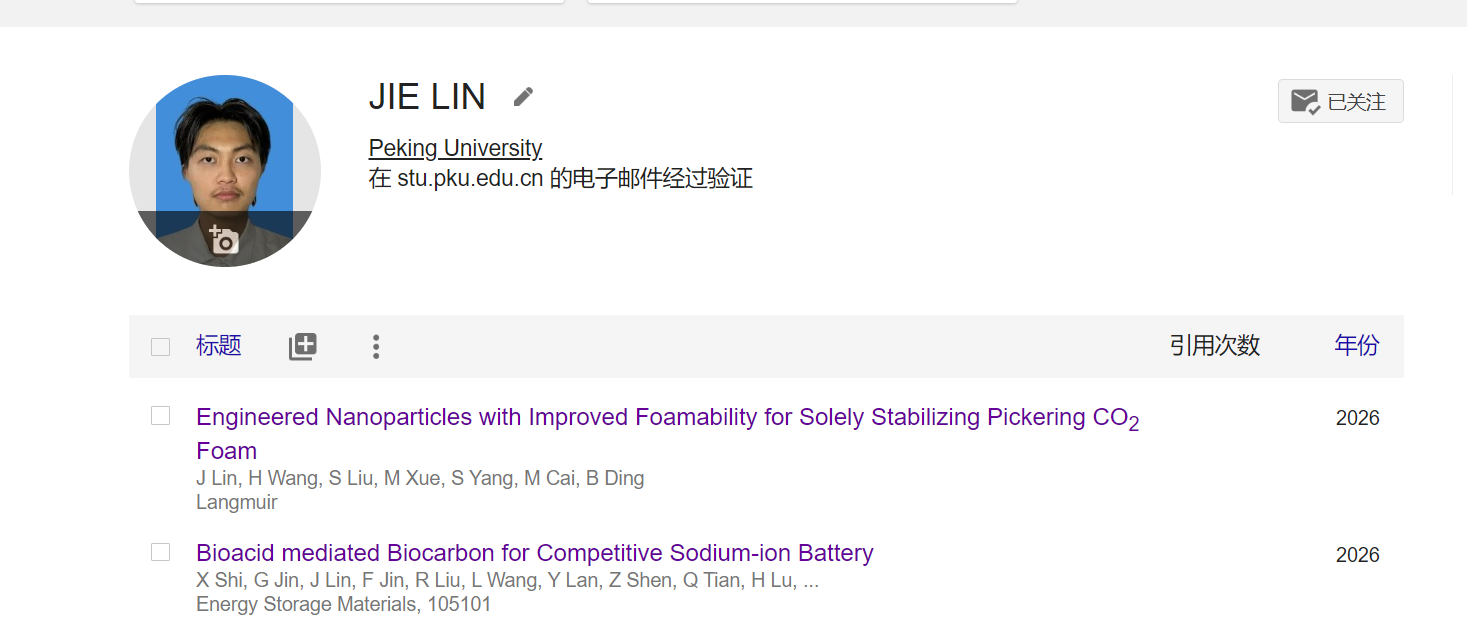Click the 引用次数 column header
Viewport: 1467px width, 618px height.
[1215, 346]
